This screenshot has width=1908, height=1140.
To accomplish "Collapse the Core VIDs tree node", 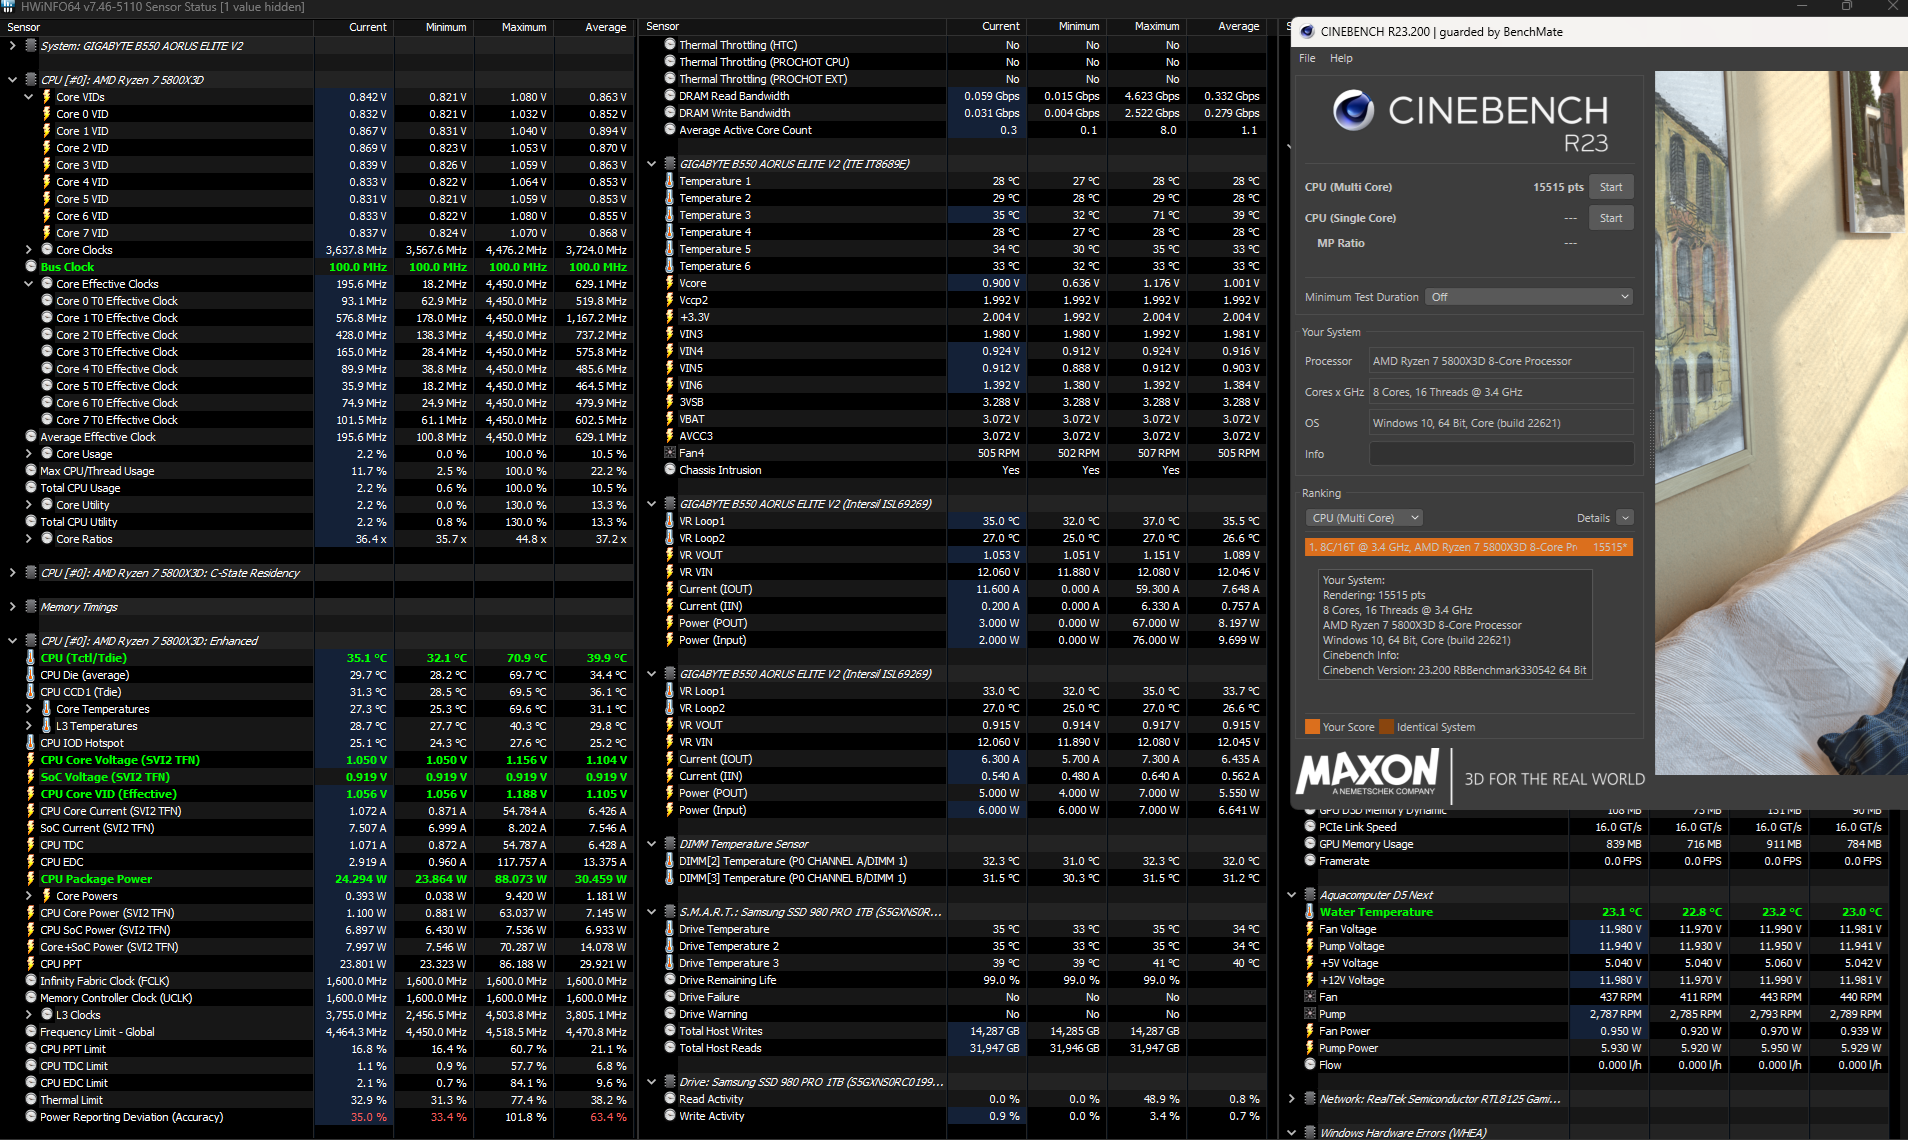I will pos(28,97).
